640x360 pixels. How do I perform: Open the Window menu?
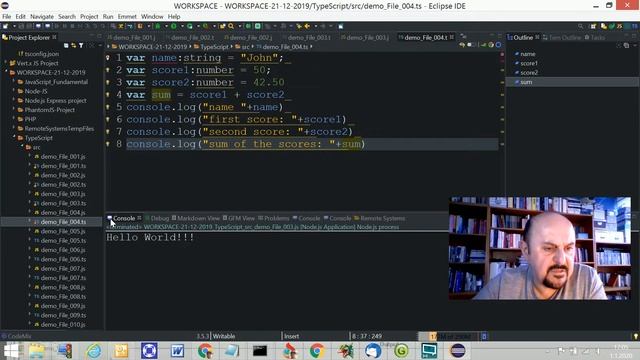coord(152,16)
